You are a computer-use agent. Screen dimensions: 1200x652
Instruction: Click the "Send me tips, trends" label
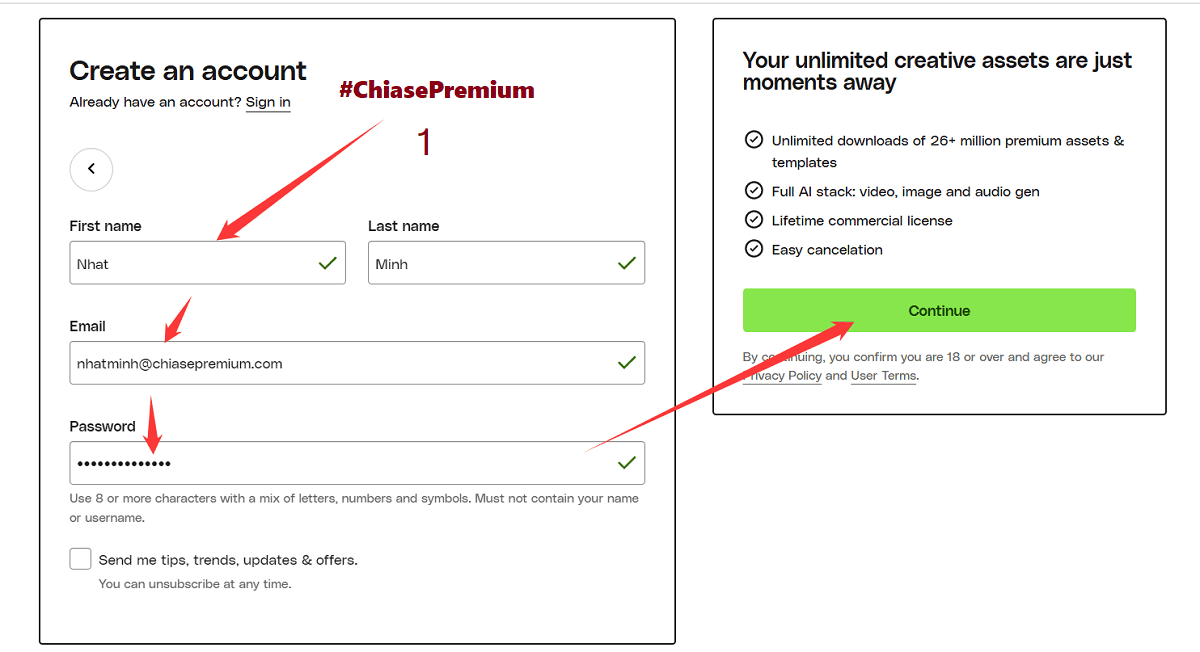point(228,560)
